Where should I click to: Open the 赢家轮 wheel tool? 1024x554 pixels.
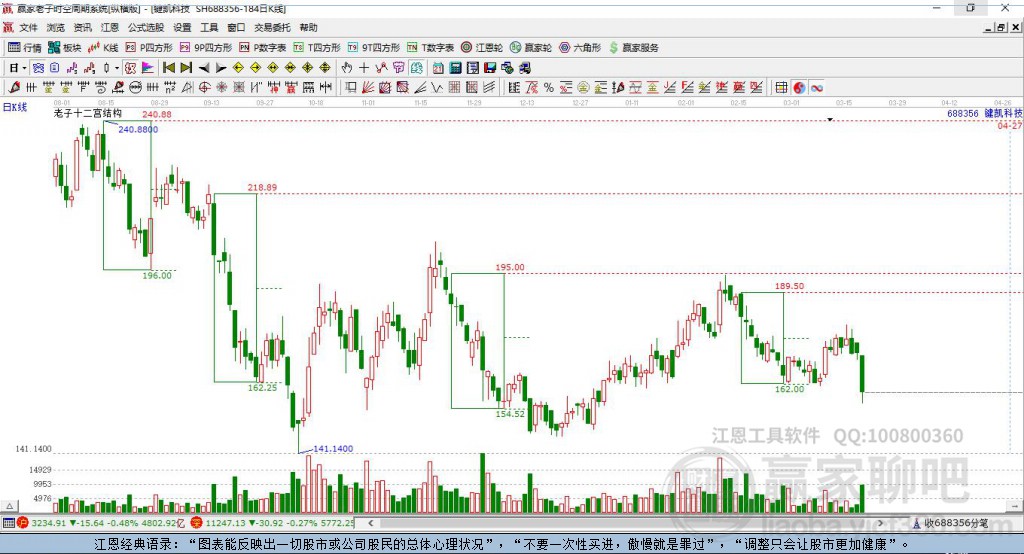[x=530, y=48]
